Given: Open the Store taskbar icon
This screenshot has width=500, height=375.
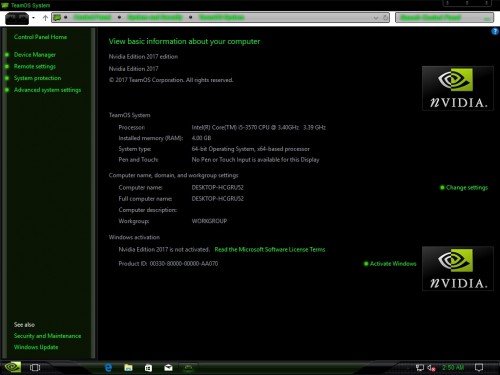Looking at the screenshot, I should (x=148, y=368).
